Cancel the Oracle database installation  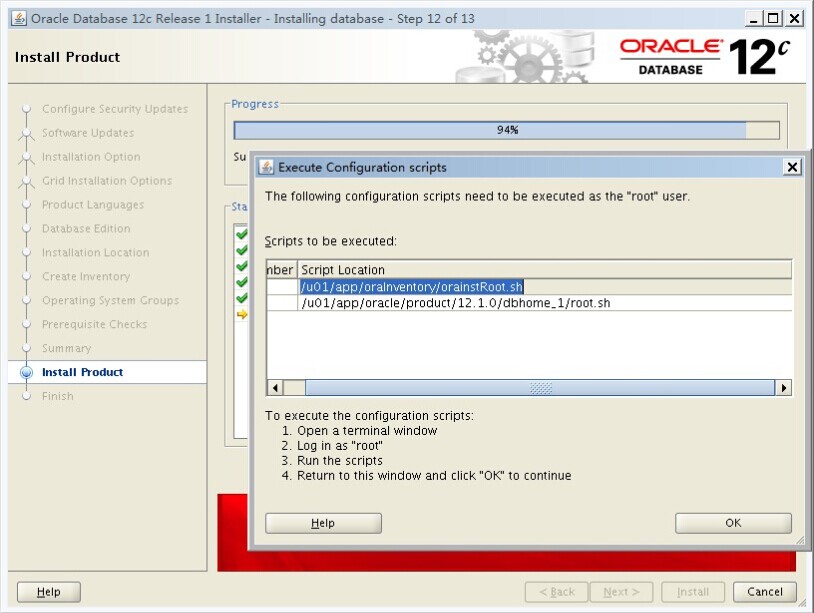pyautogui.click(x=764, y=592)
